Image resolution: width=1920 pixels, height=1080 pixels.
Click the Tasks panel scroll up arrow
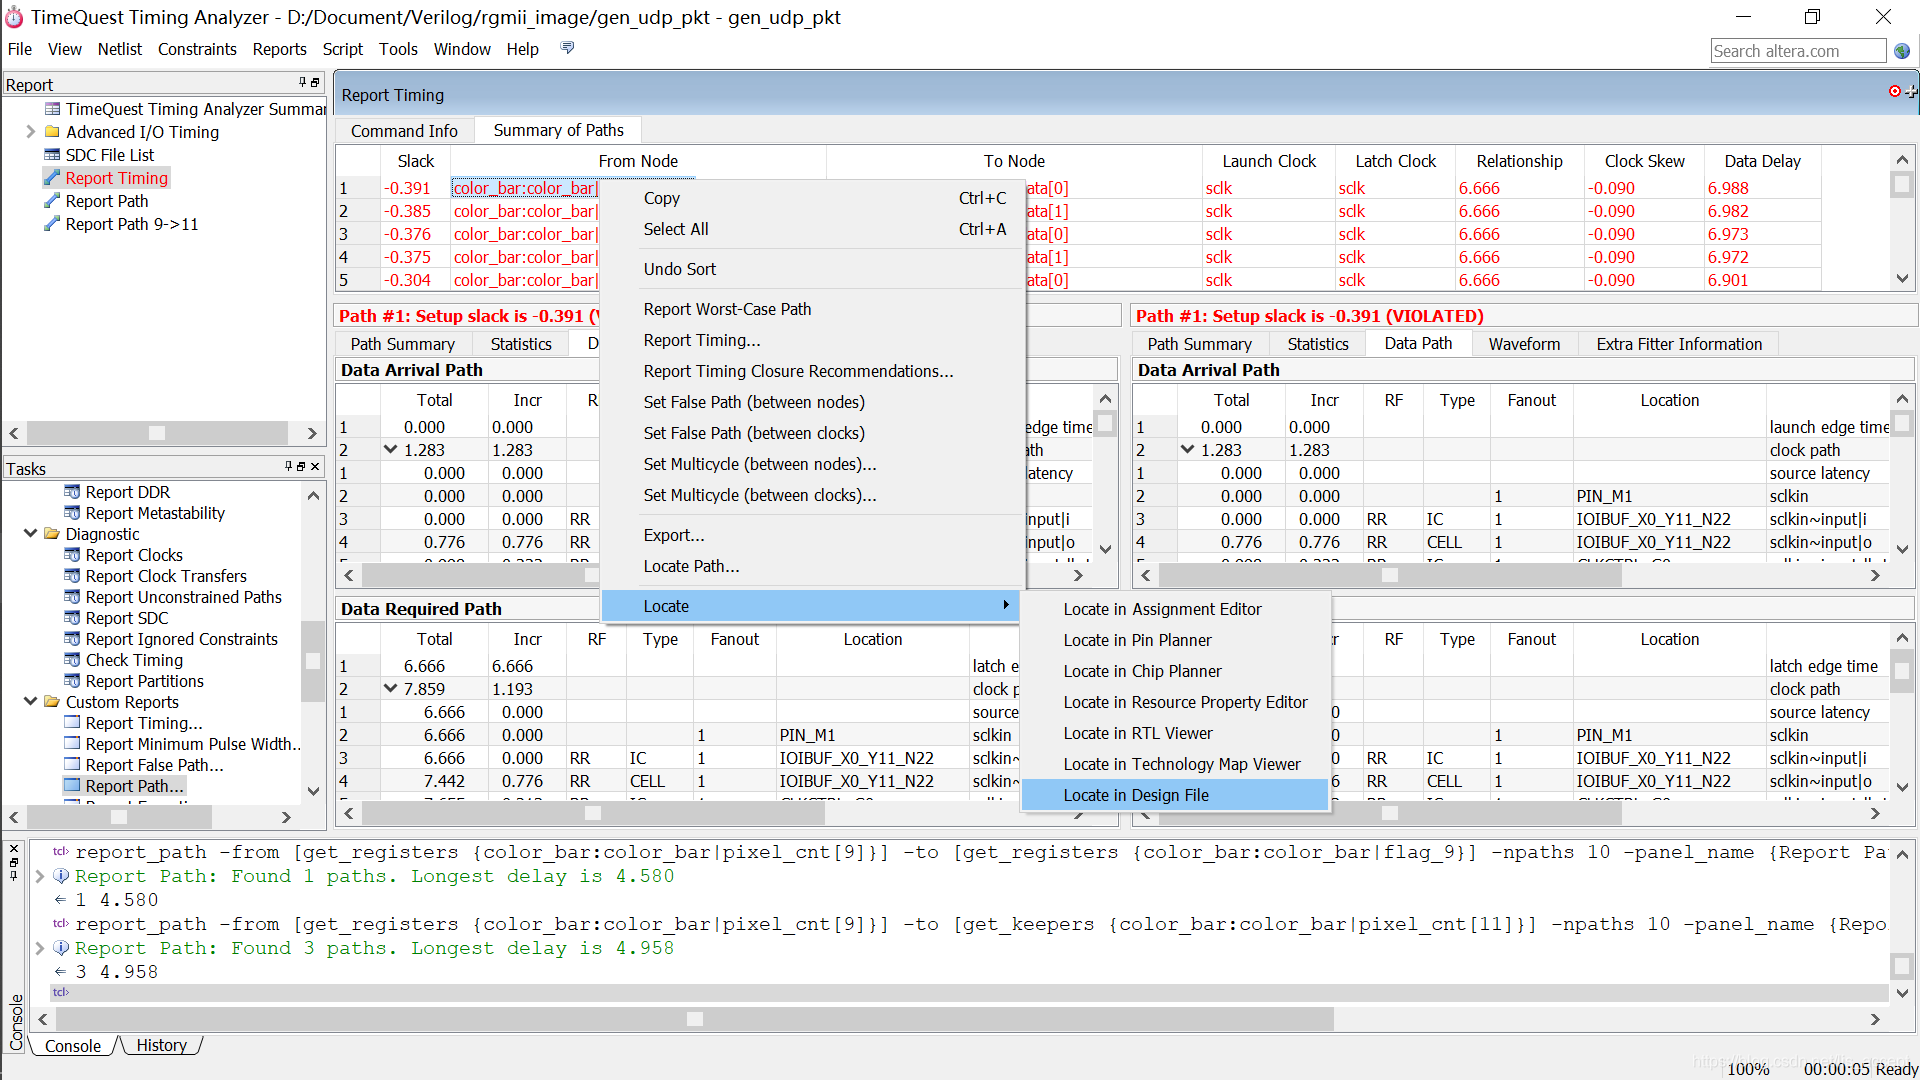(313, 496)
